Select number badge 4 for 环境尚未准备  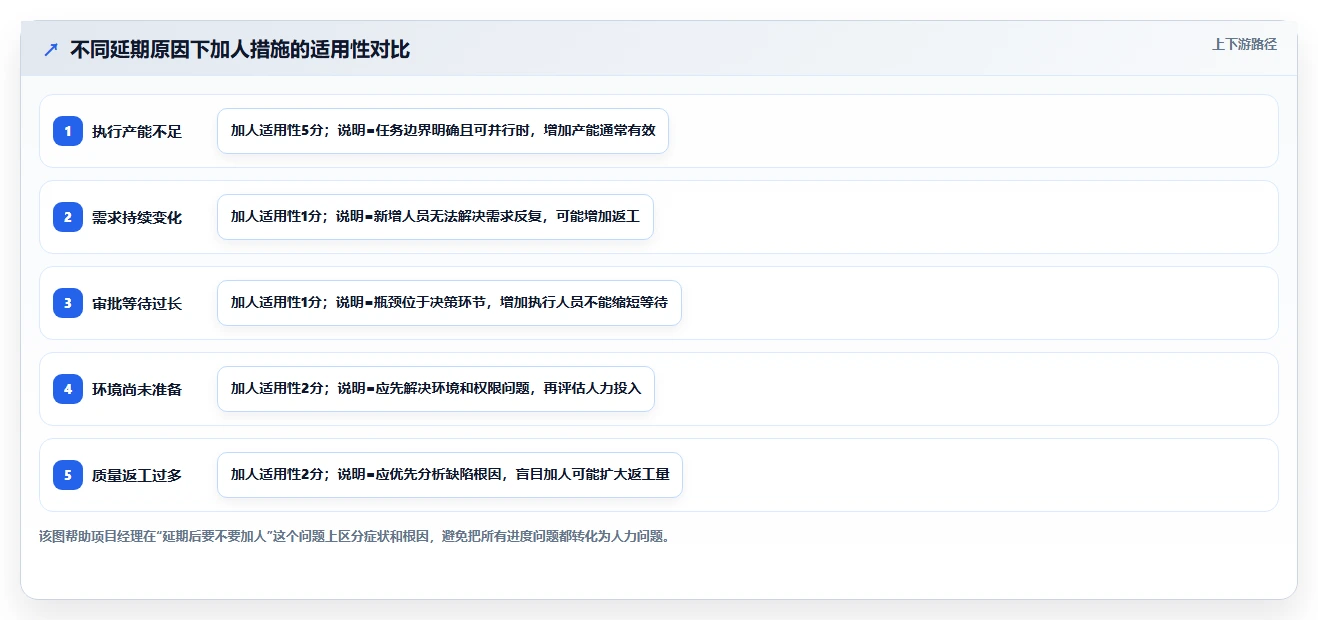coord(68,389)
